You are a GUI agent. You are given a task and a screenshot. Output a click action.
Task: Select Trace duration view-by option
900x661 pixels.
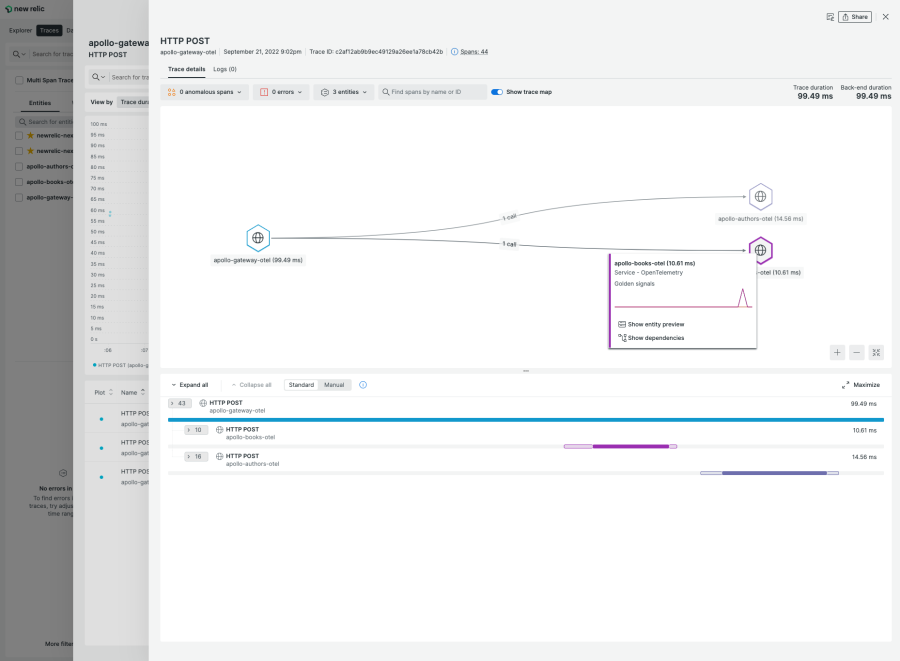(x=133, y=102)
